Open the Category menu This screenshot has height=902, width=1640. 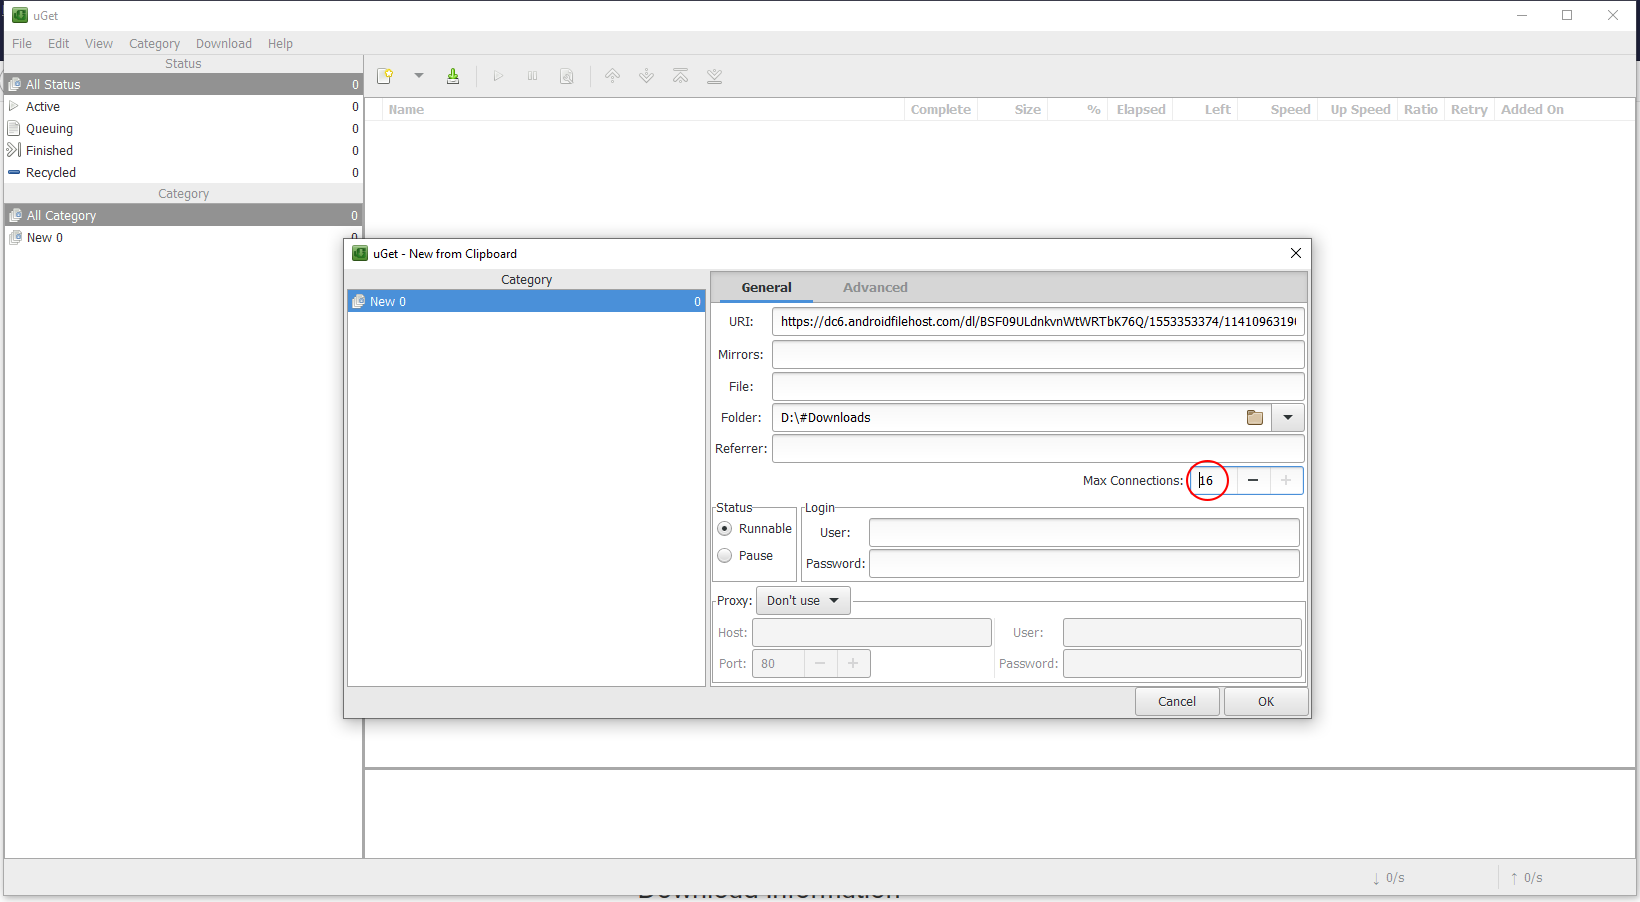[x=154, y=44]
